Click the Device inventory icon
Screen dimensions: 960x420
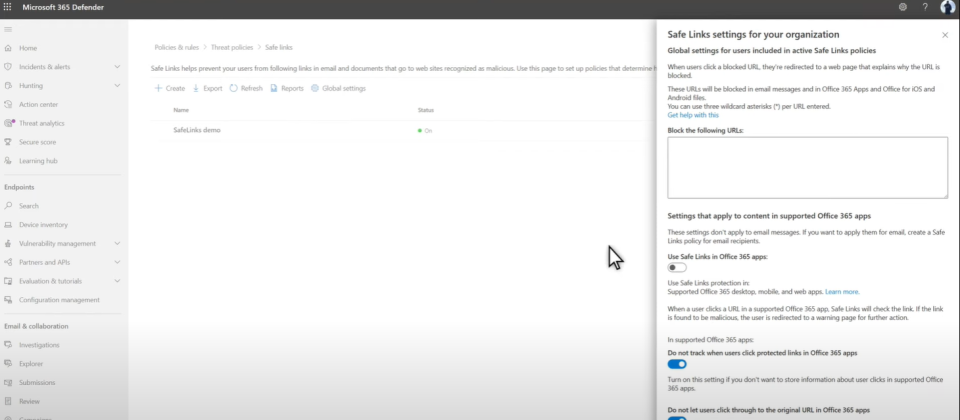coord(8,225)
